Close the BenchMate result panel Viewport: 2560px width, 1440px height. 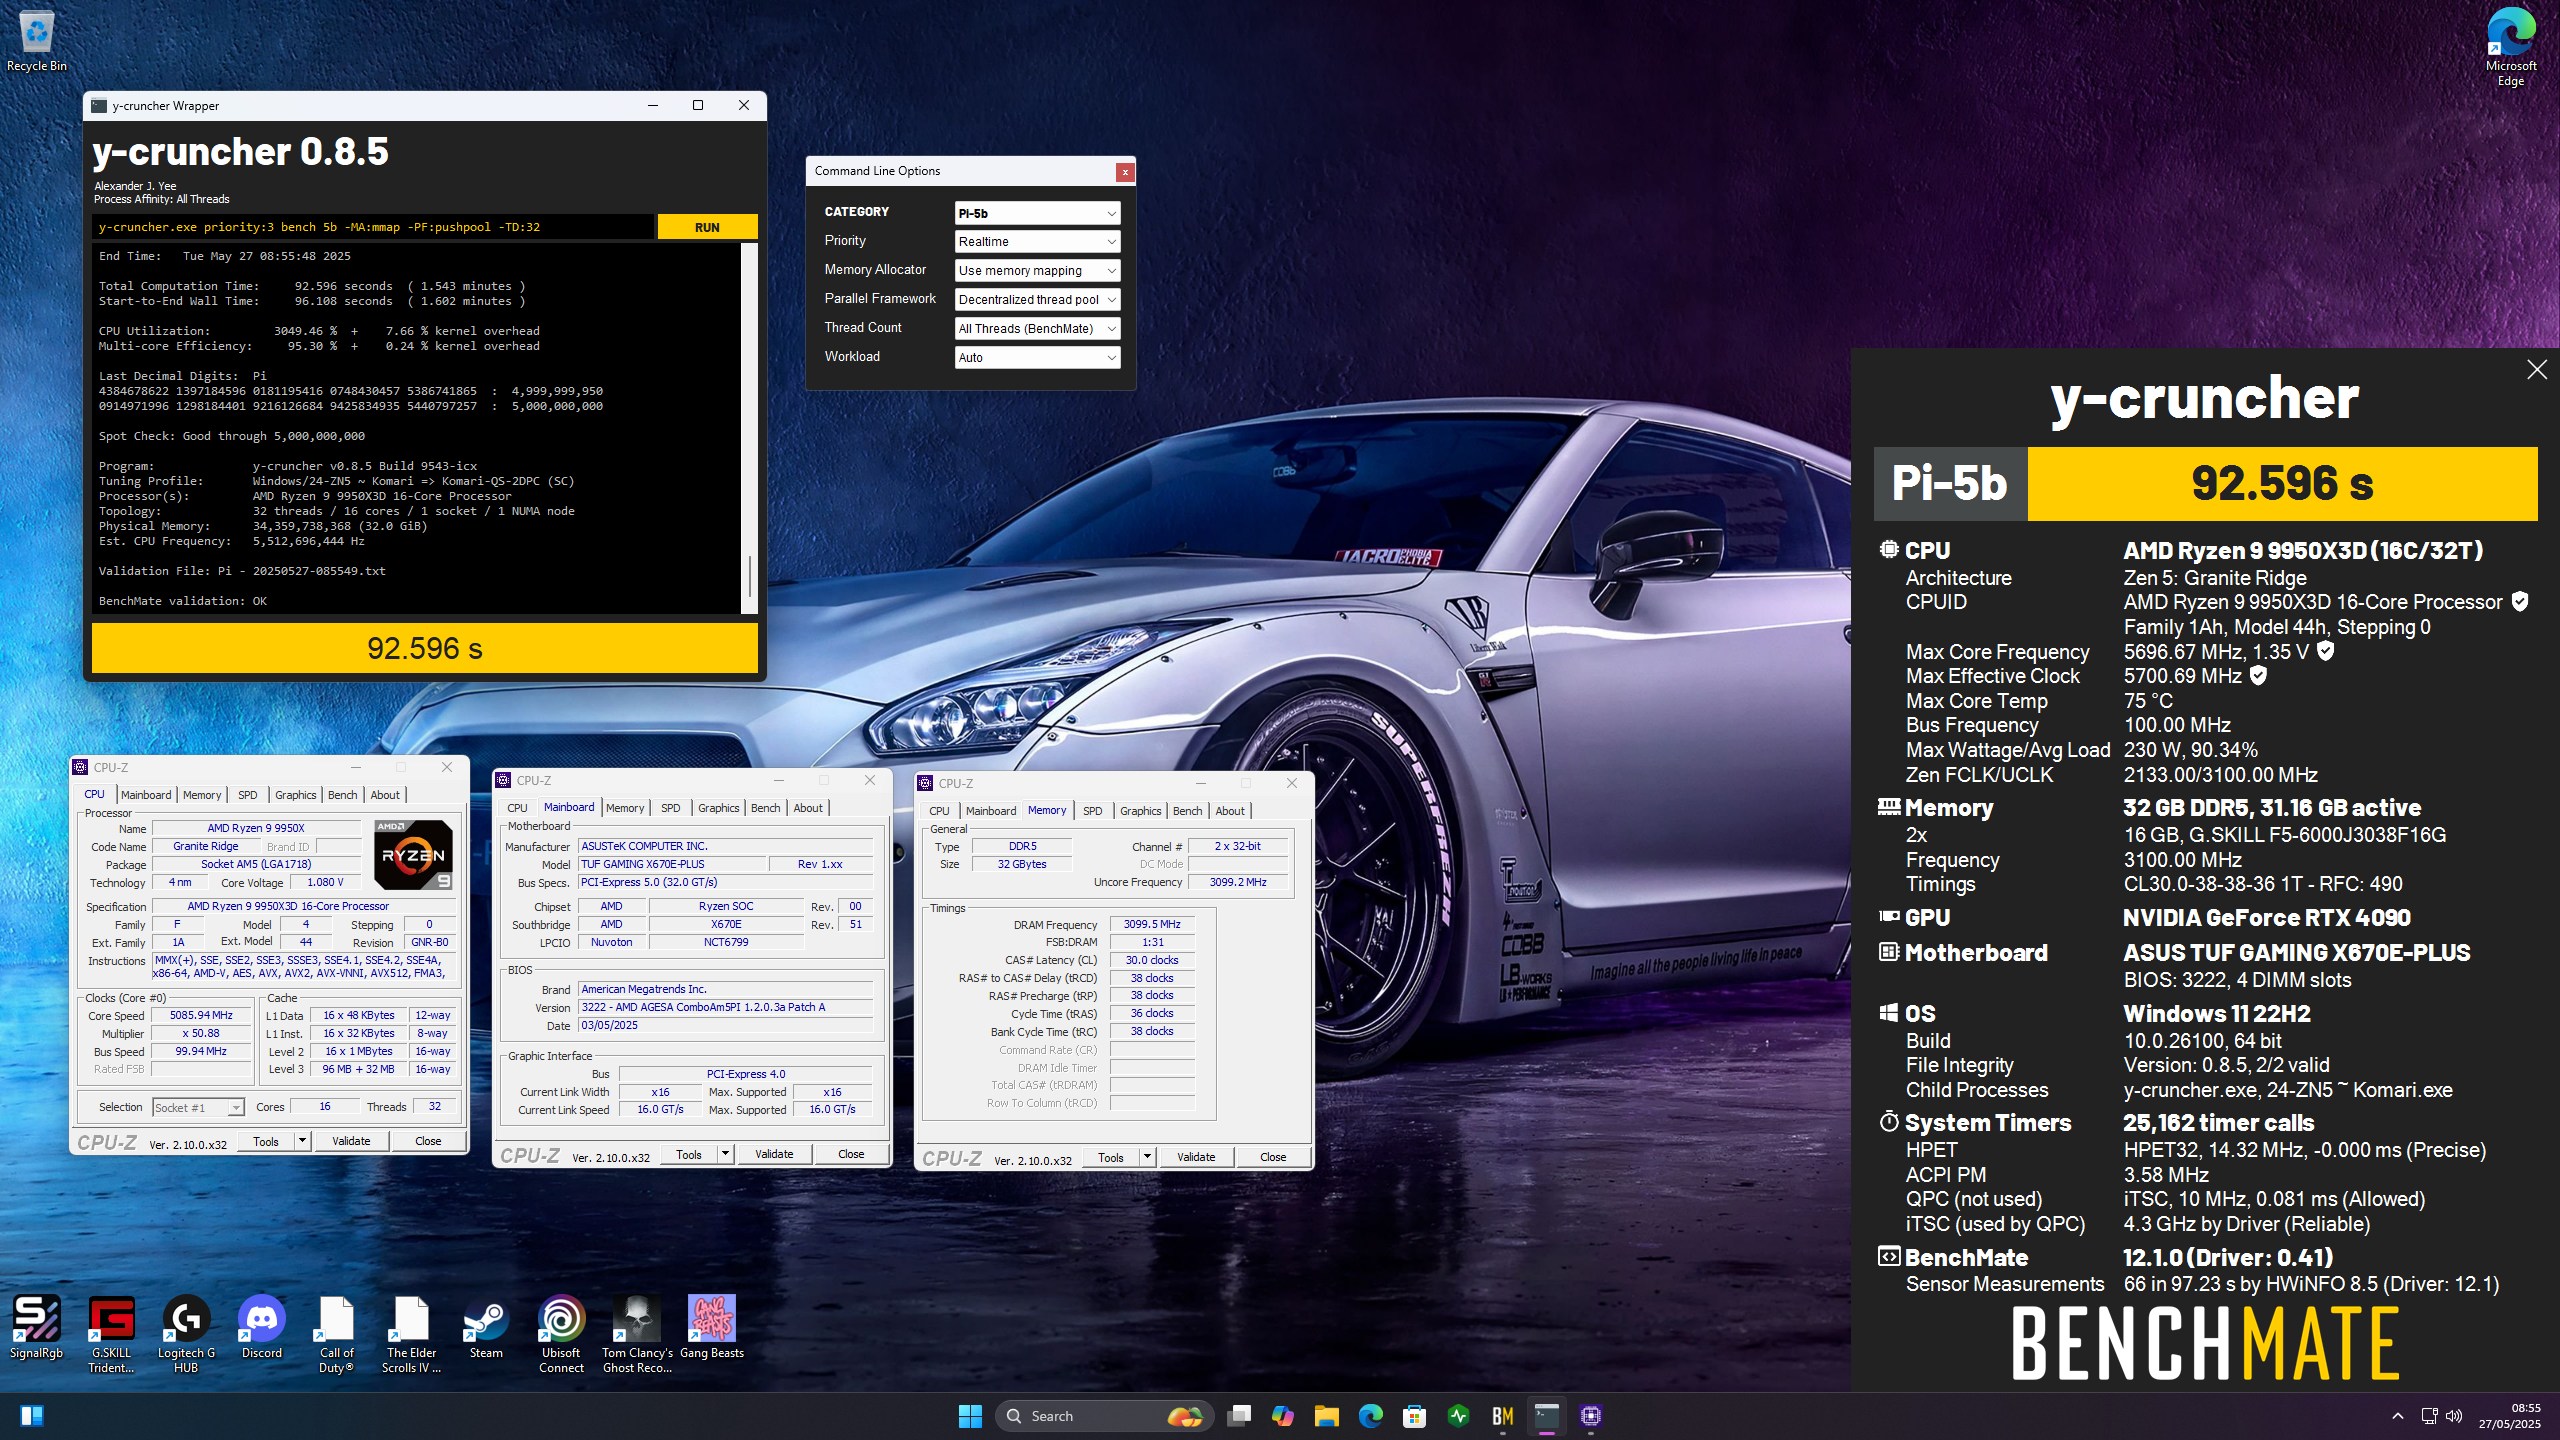pyautogui.click(x=2536, y=370)
